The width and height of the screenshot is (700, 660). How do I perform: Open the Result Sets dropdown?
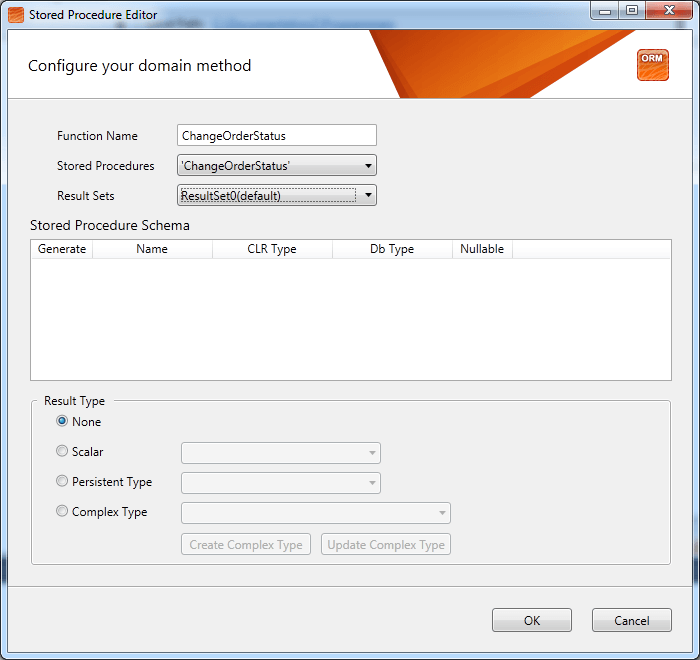pyautogui.click(x=277, y=196)
